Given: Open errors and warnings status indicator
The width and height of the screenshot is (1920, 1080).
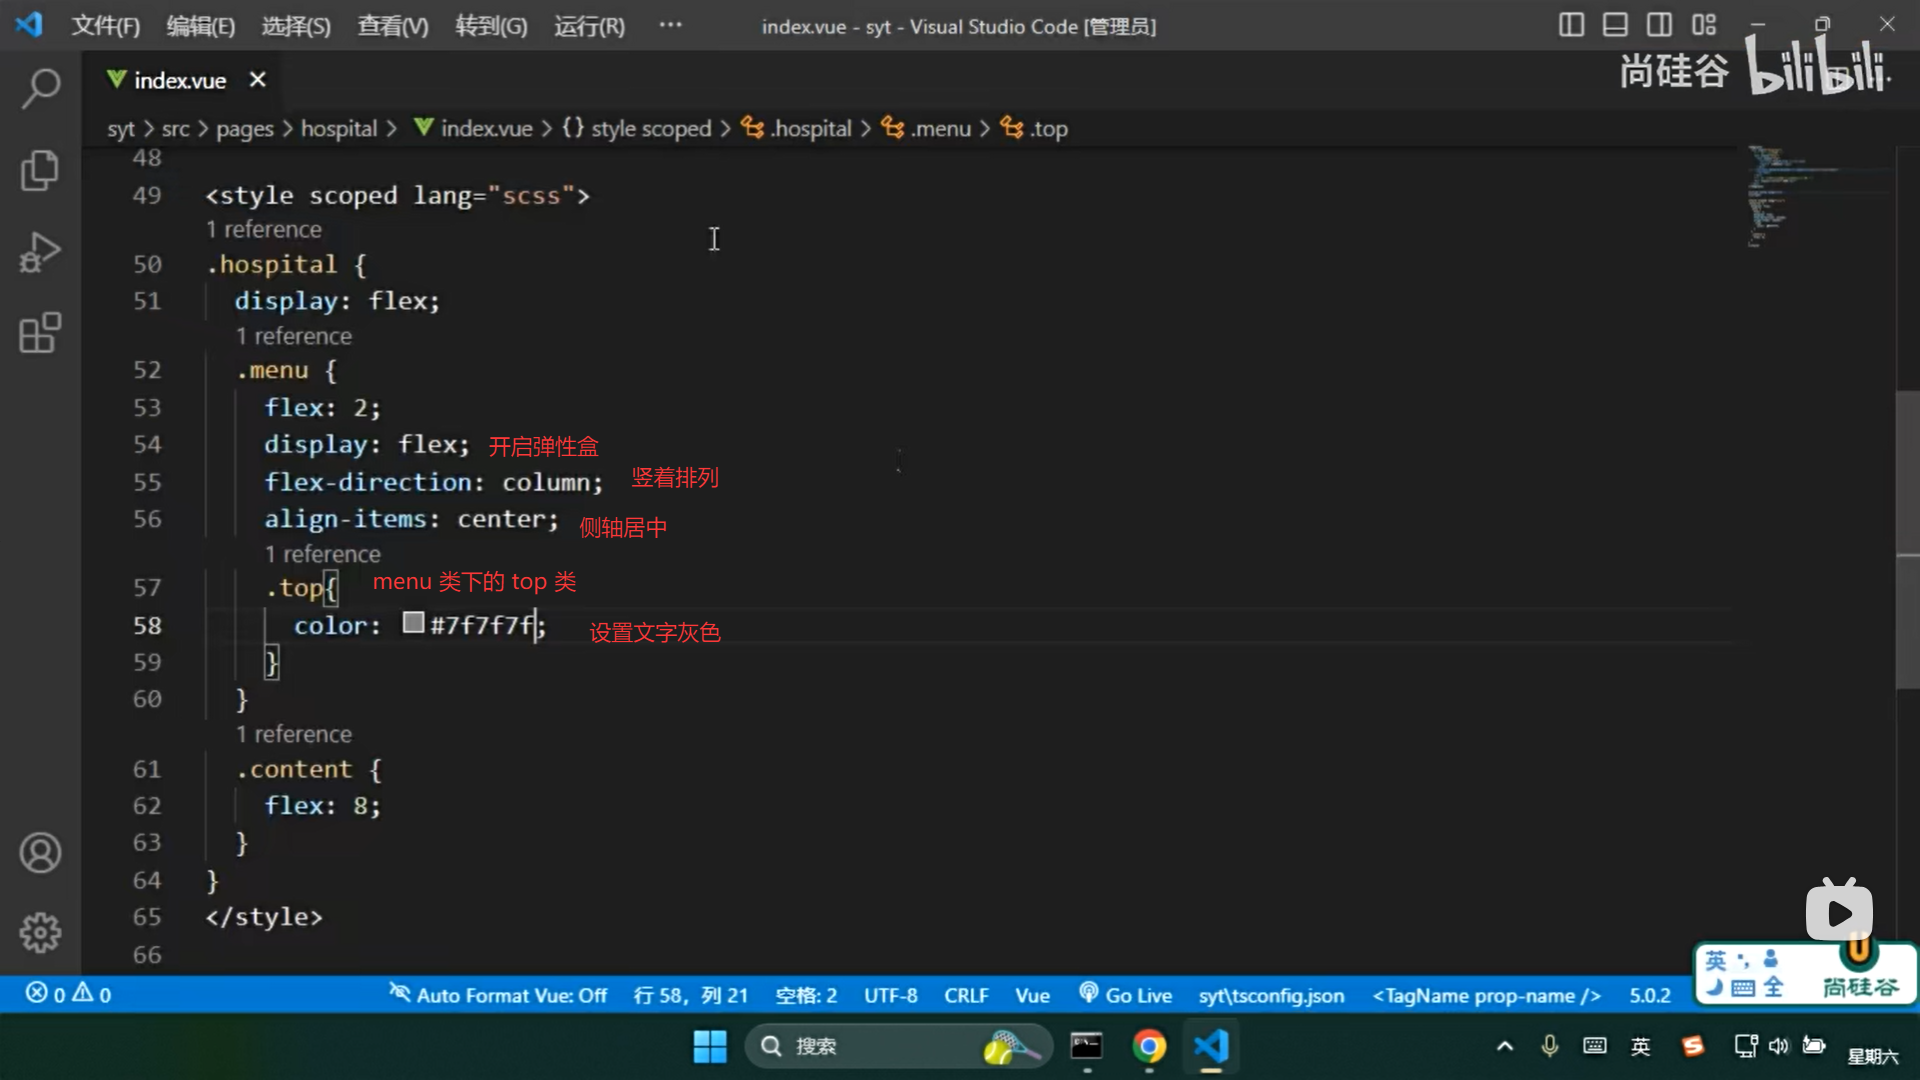Looking at the screenshot, I should [x=68, y=994].
